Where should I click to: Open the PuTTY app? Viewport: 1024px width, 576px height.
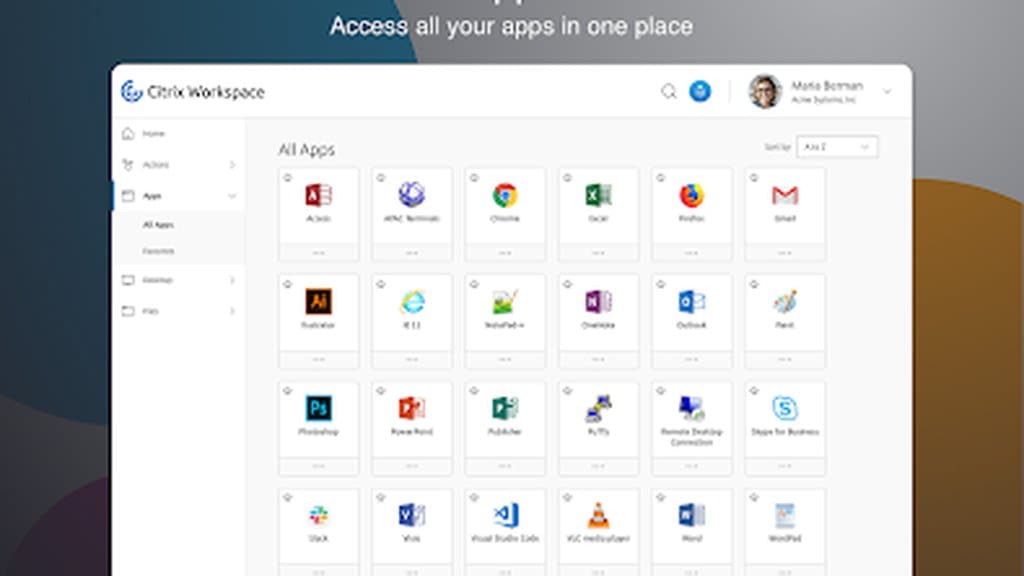(x=598, y=408)
